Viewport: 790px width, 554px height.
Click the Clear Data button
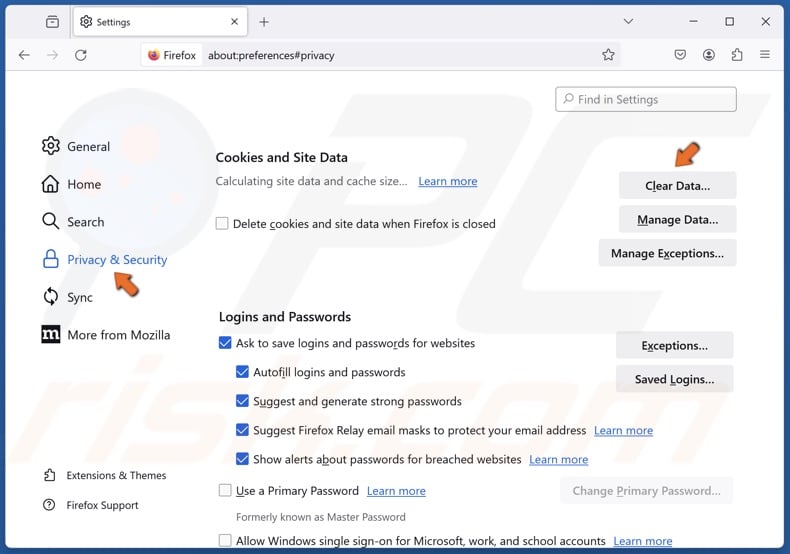tap(677, 186)
